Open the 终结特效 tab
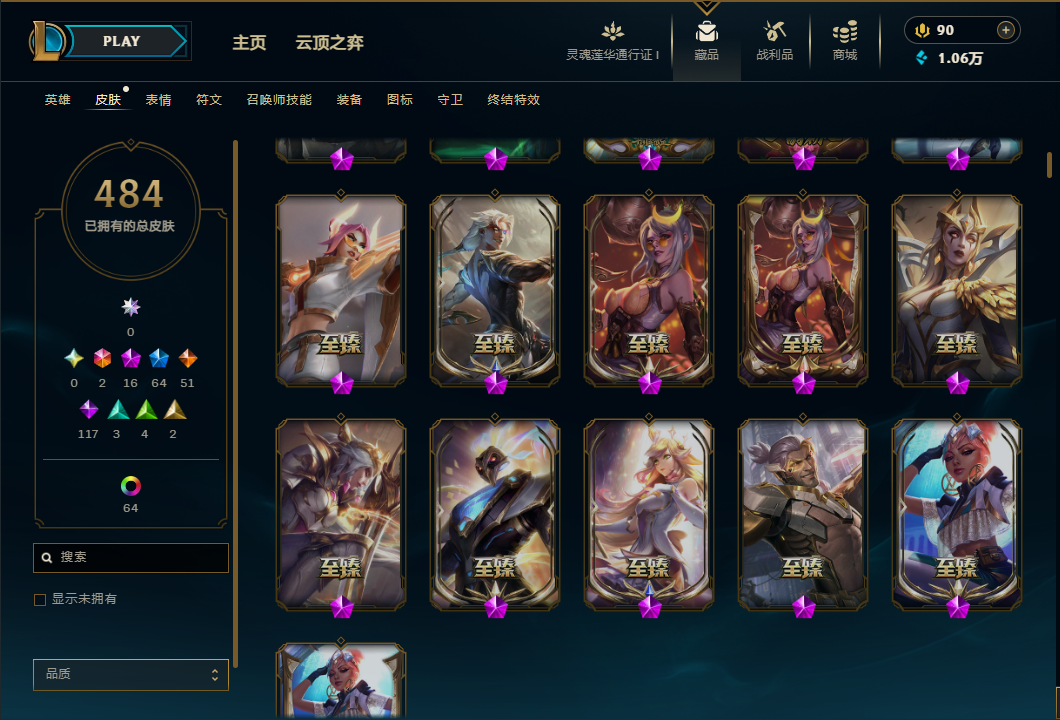The height and width of the screenshot is (720, 1060). [514, 100]
